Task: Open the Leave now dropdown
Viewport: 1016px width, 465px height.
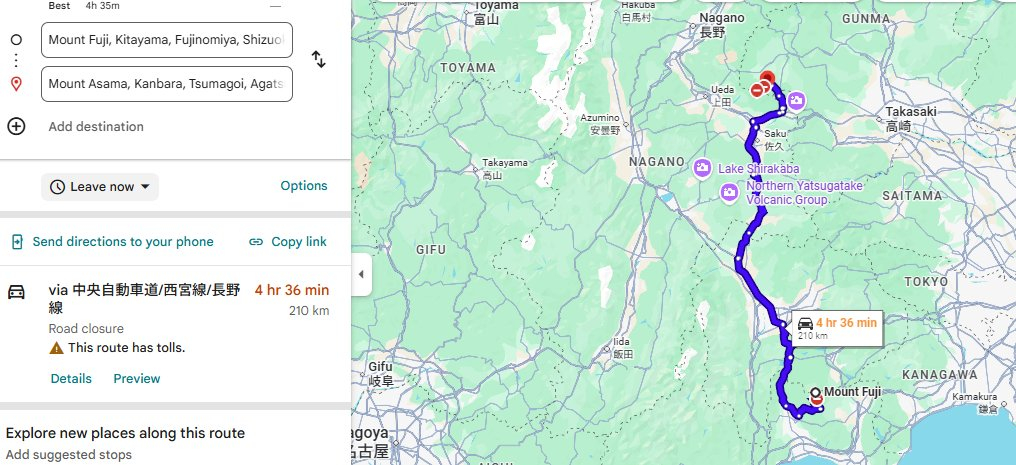Action: pyautogui.click(x=100, y=187)
